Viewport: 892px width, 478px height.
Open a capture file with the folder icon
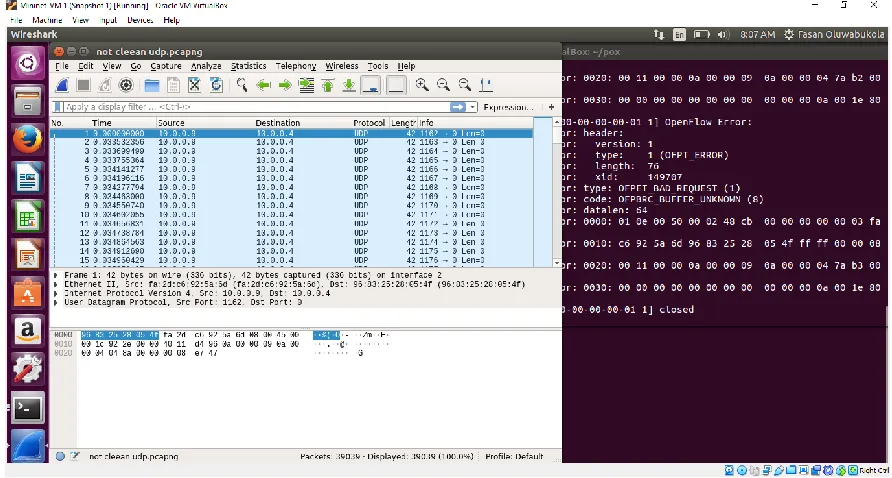[x=152, y=85]
